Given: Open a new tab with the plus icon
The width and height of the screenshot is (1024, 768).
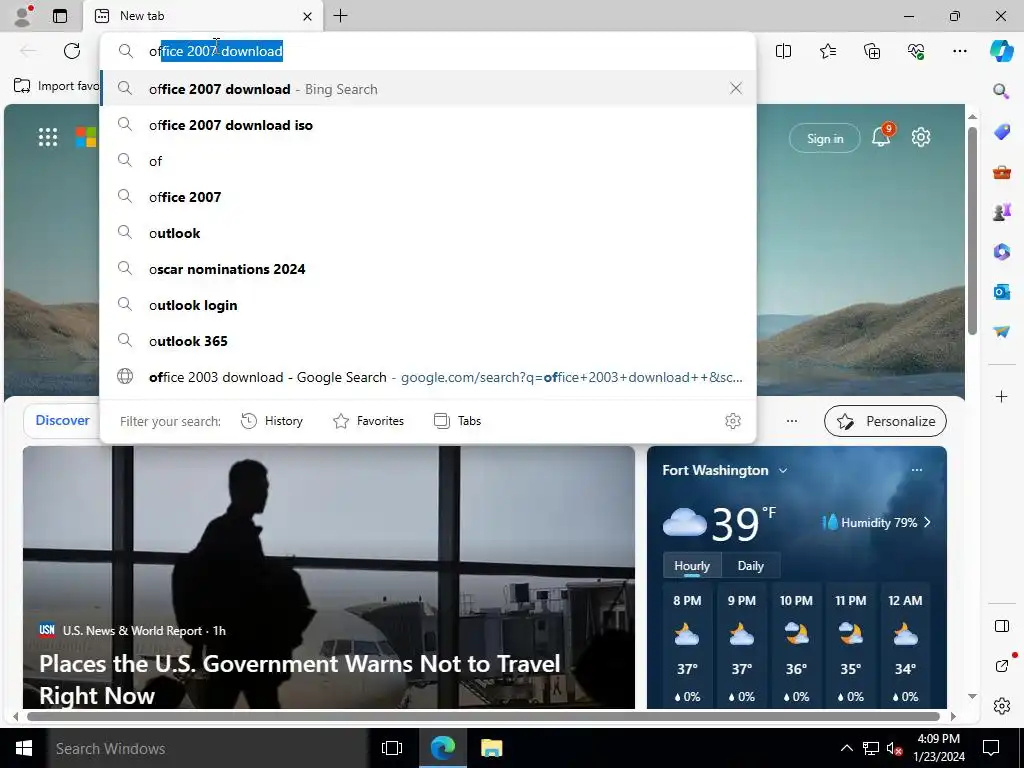Looking at the screenshot, I should pyautogui.click(x=340, y=16).
